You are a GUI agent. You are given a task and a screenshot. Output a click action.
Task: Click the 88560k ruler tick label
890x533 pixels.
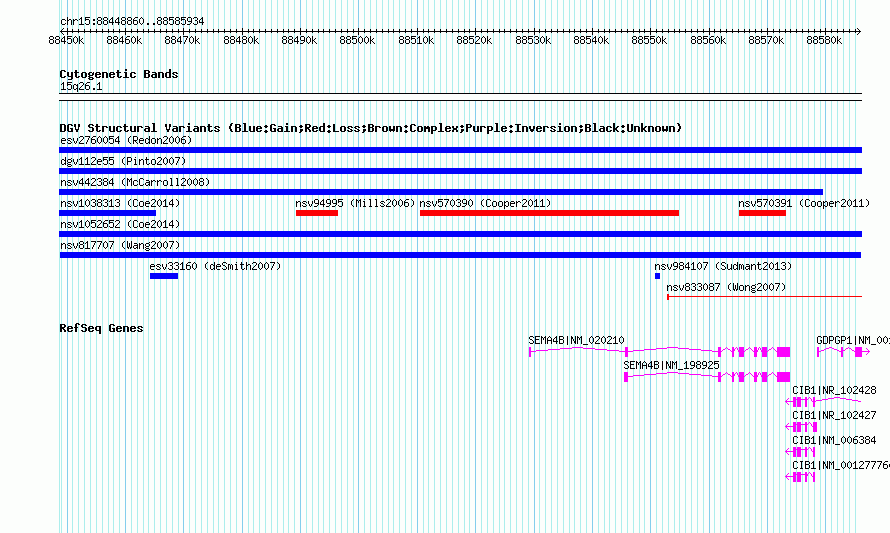[x=708, y=40]
